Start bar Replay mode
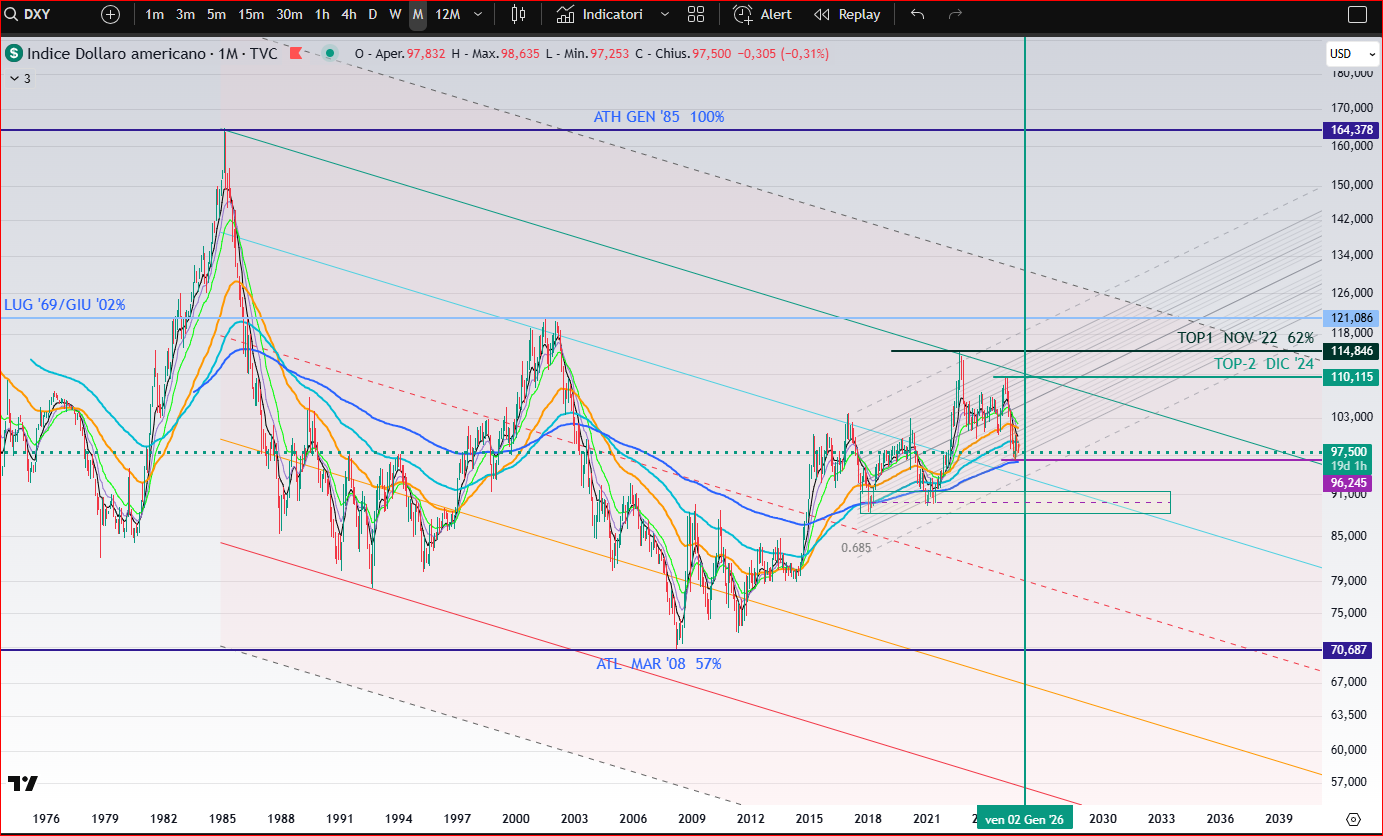This screenshot has width=1383, height=836. tap(847, 14)
